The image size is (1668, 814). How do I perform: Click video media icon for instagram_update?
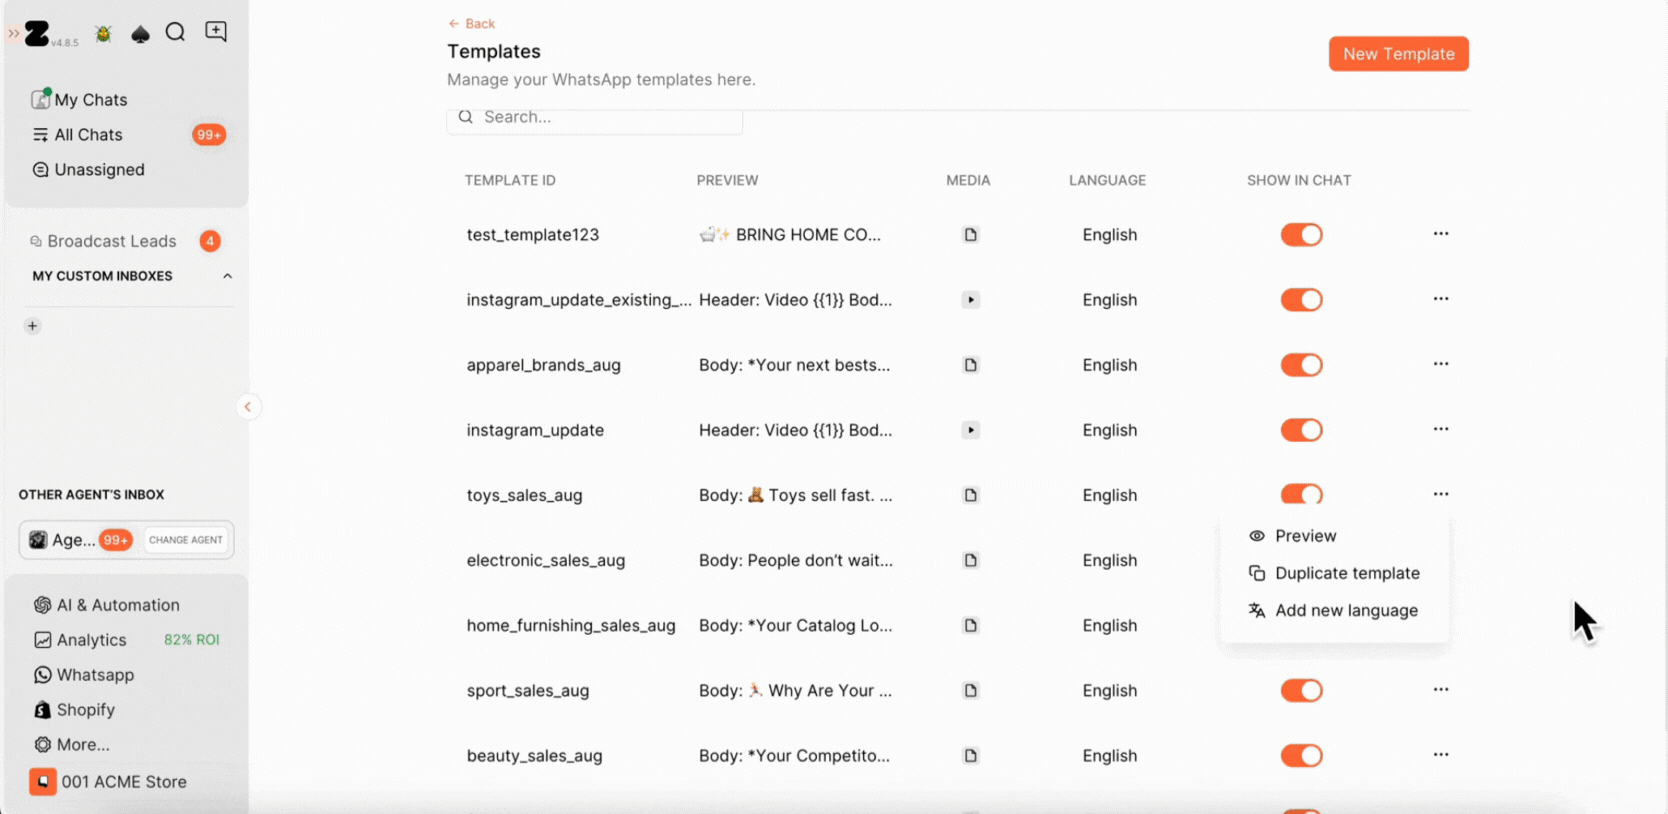[x=970, y=430]
